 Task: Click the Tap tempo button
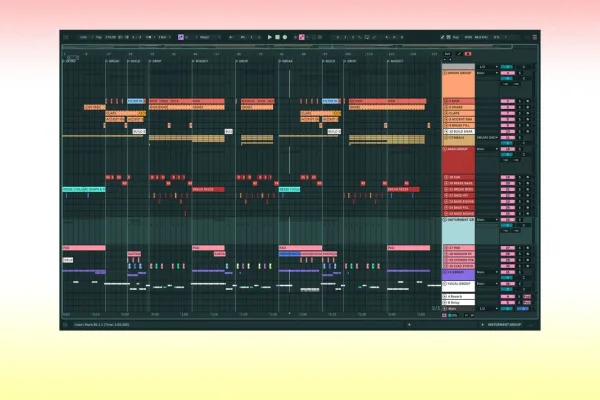click(99, 37)
